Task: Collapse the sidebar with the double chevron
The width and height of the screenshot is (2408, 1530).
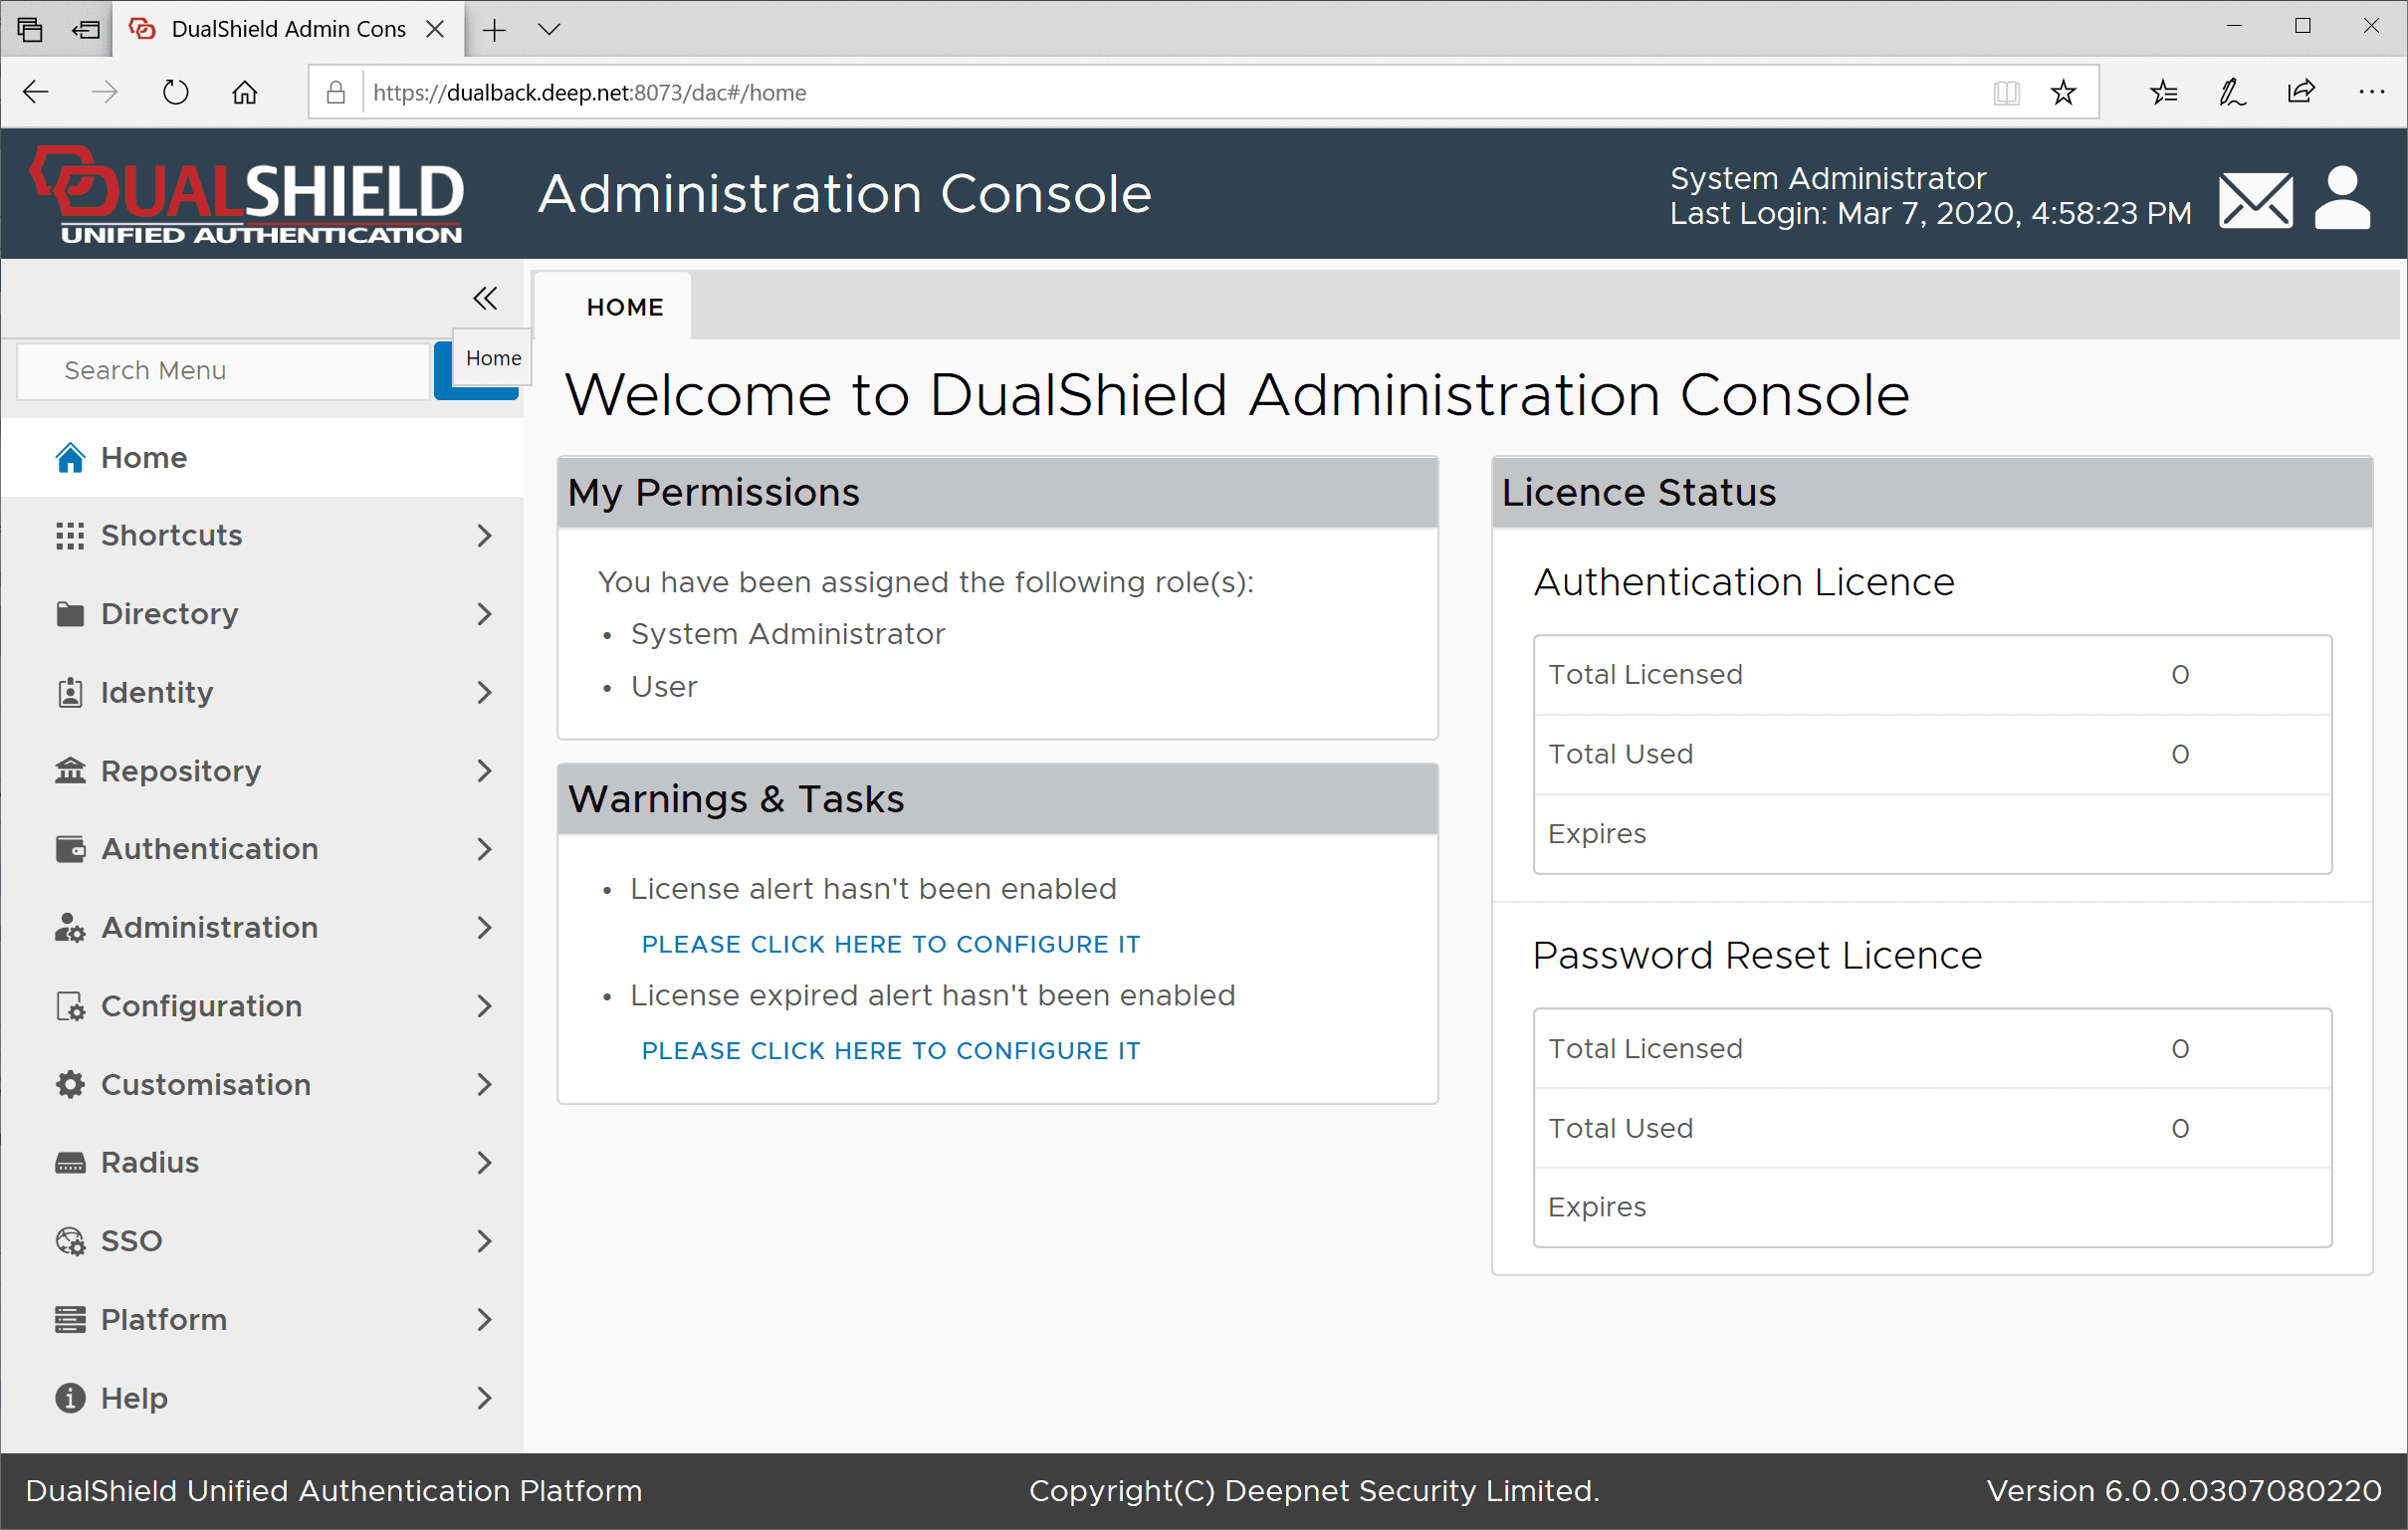Action: (486, 297)
